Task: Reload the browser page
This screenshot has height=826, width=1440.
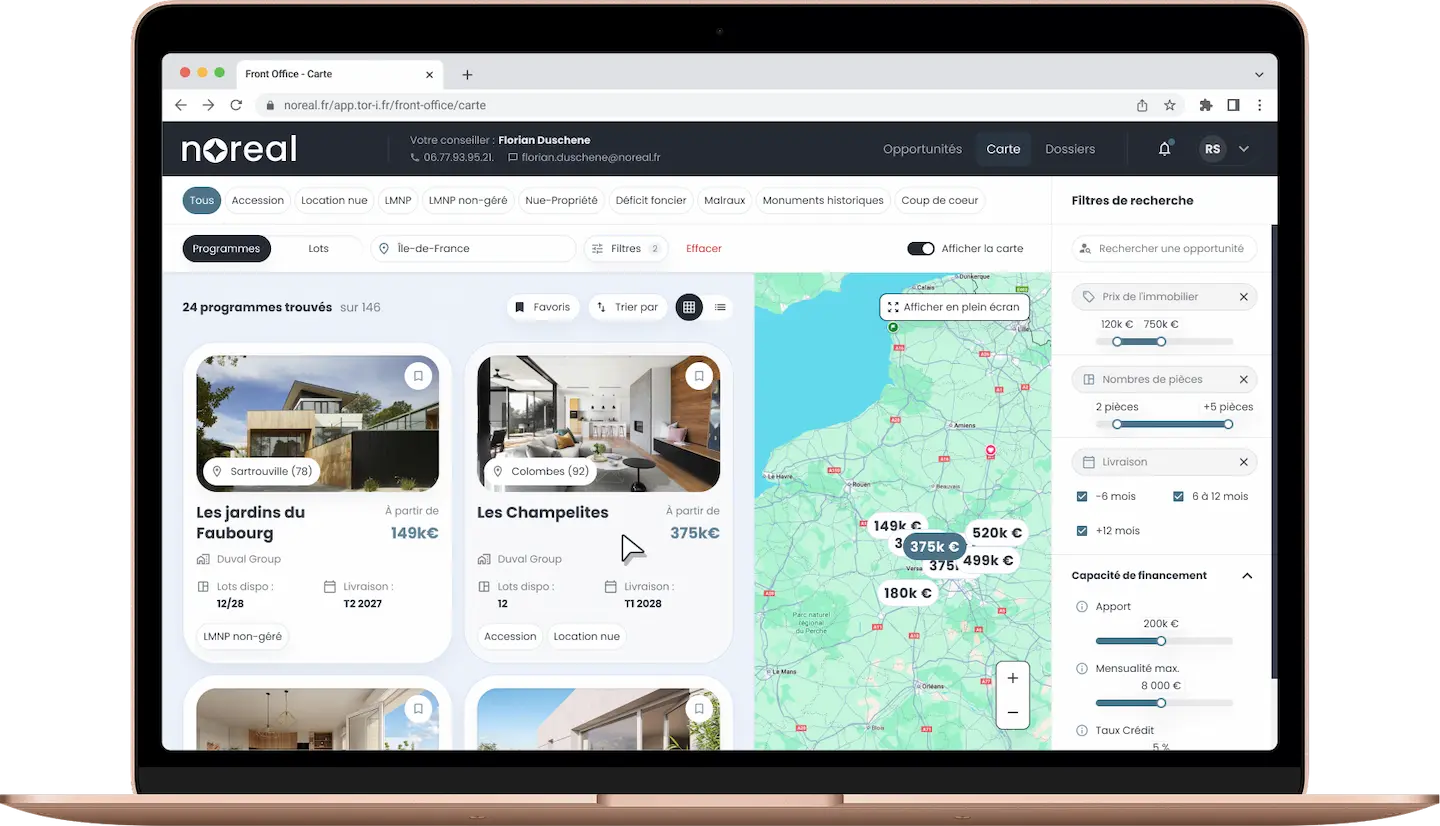Action: tap(236, 105)
